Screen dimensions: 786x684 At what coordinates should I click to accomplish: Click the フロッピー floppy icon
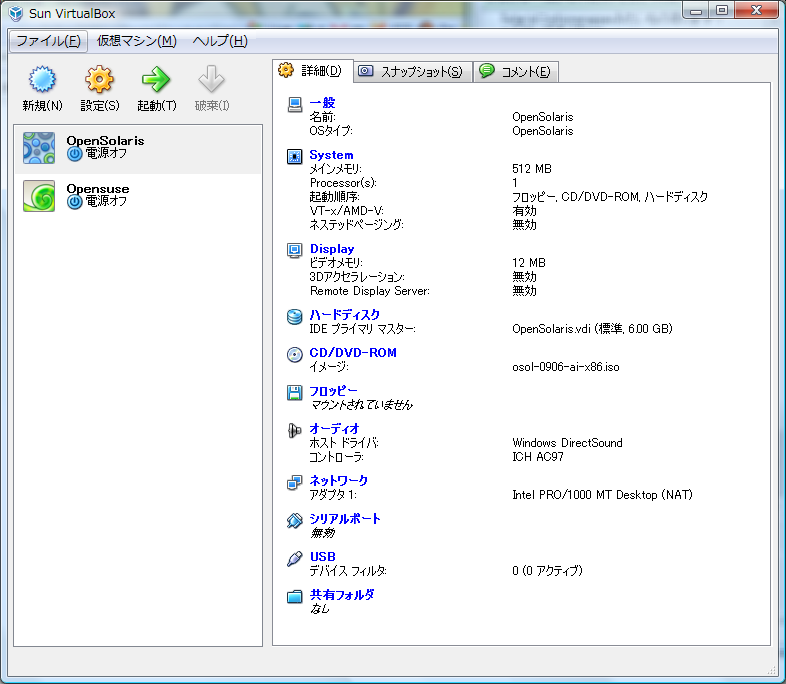(x=295, y=392)
